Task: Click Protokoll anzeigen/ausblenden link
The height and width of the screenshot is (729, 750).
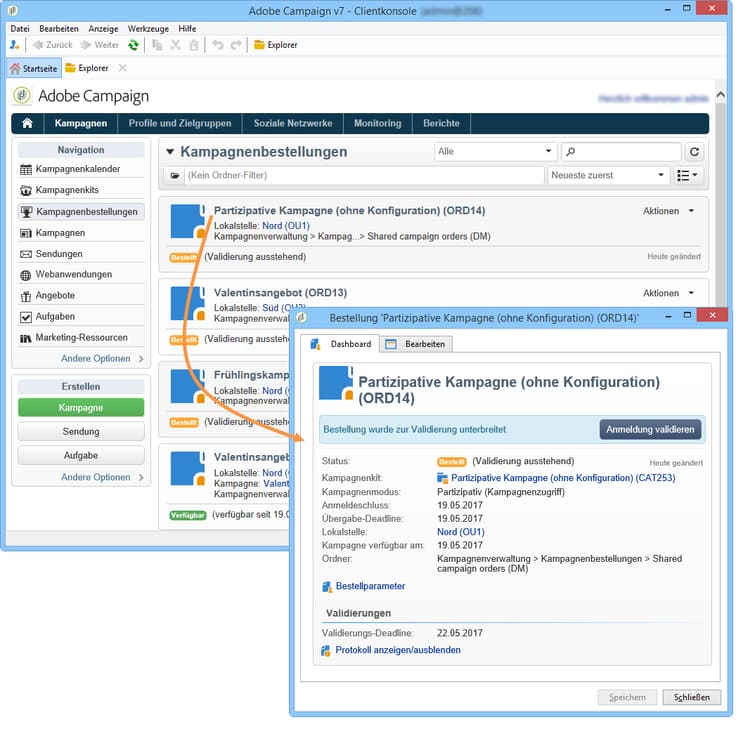Action: [x=398, y=651]
